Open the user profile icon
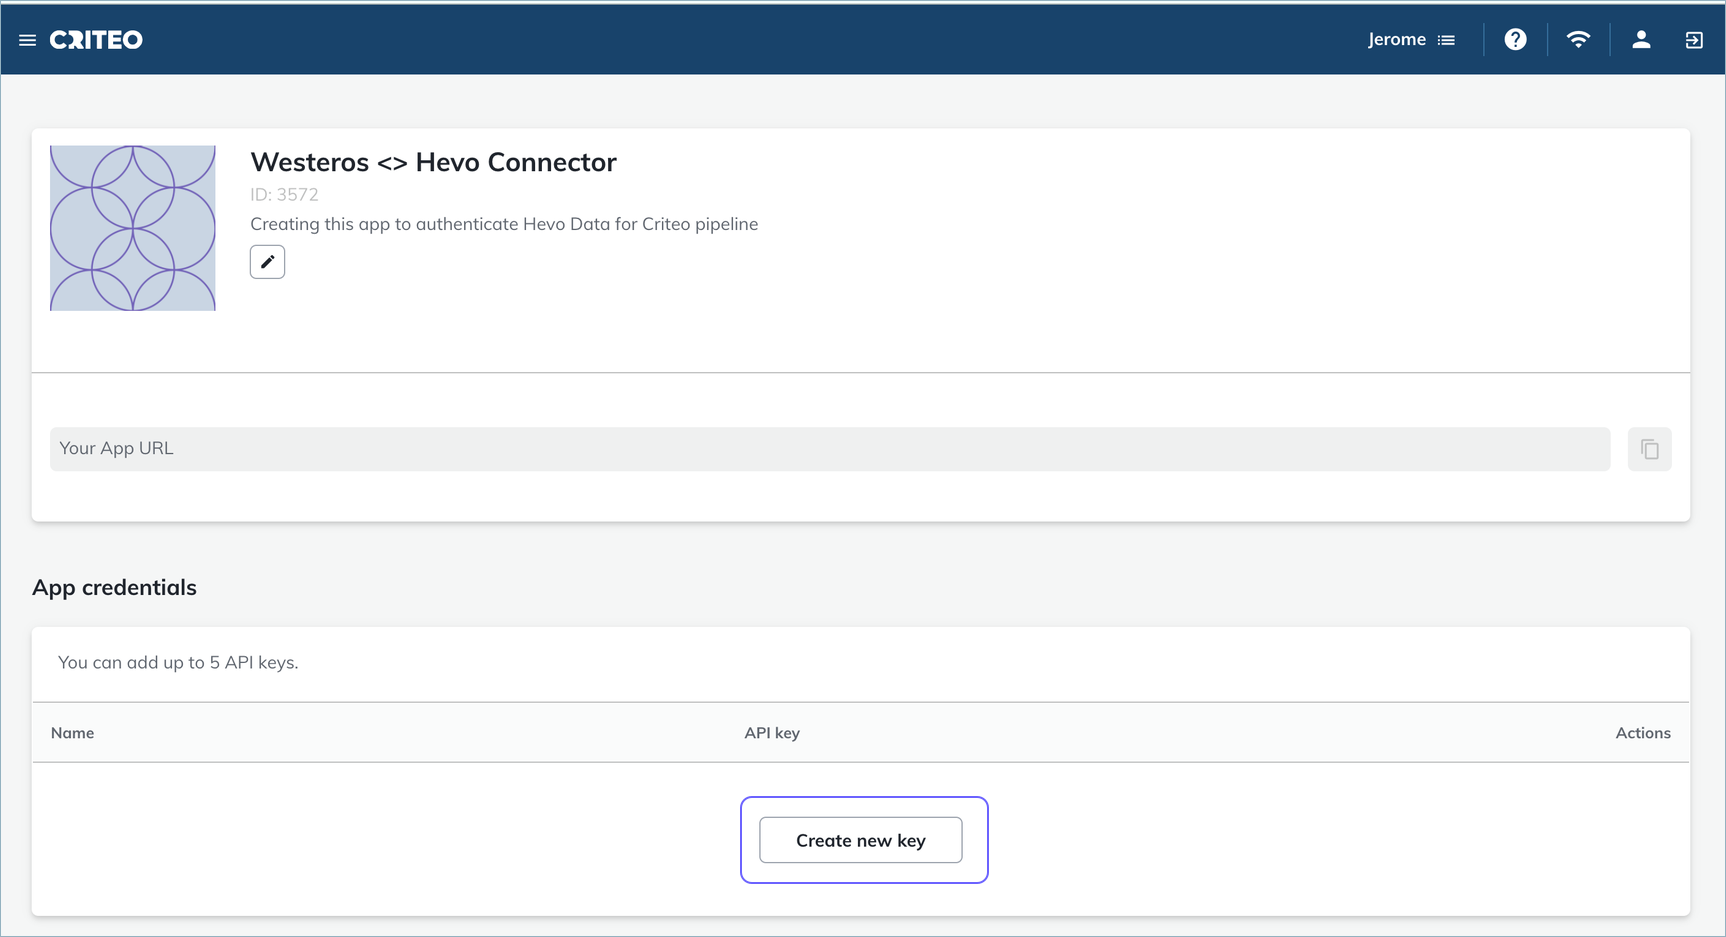Viewport: 1726px width, 937px height. [x=1641, y=40]
